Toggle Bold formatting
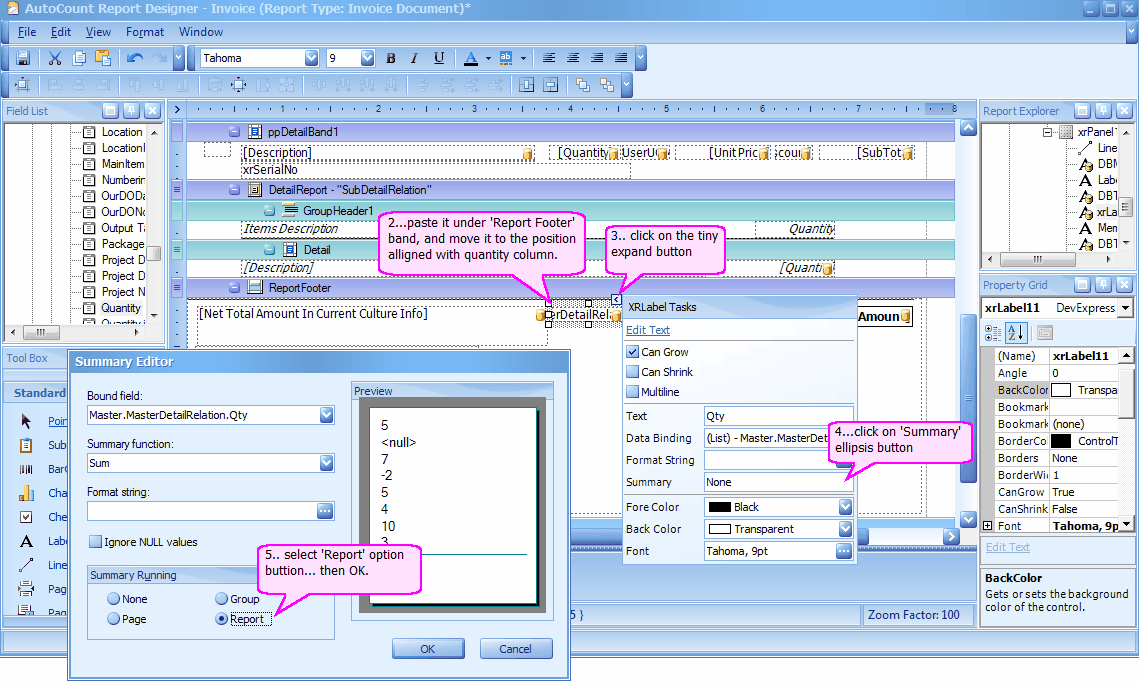This screenshot has width=1139, height=686. 391,58
